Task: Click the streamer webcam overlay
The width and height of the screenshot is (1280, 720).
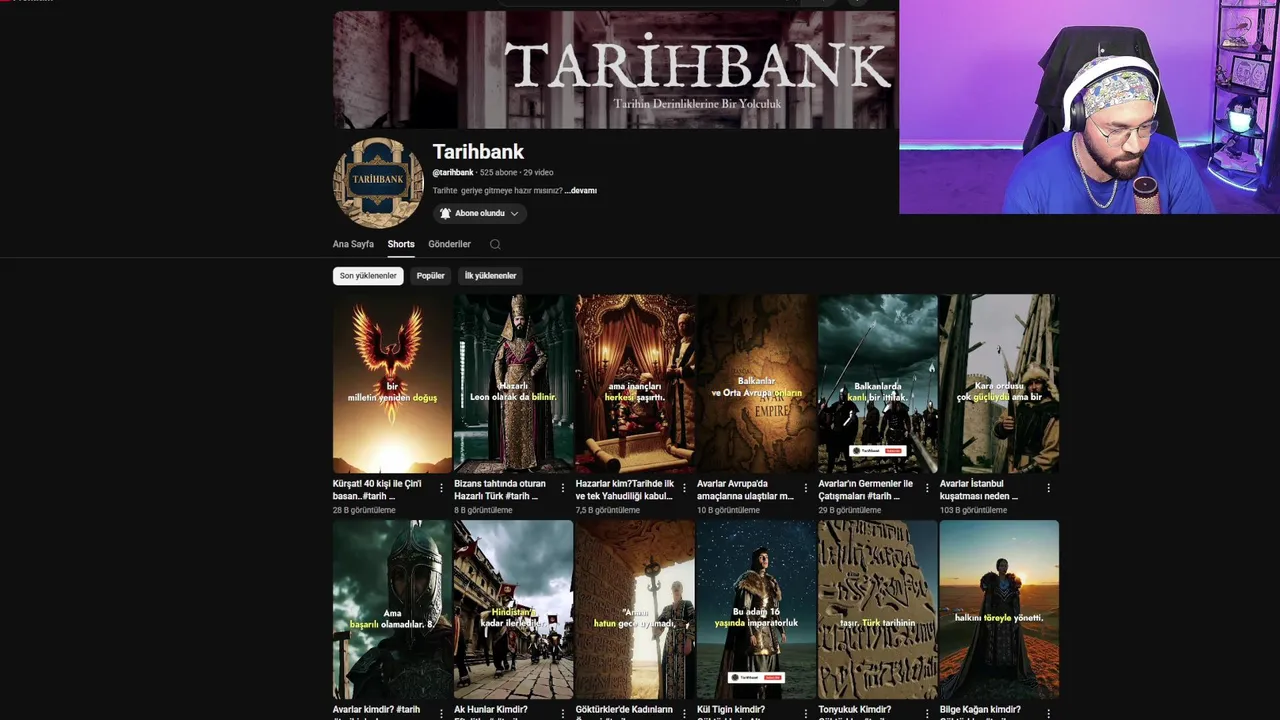Action: [x=1089, y=107]
